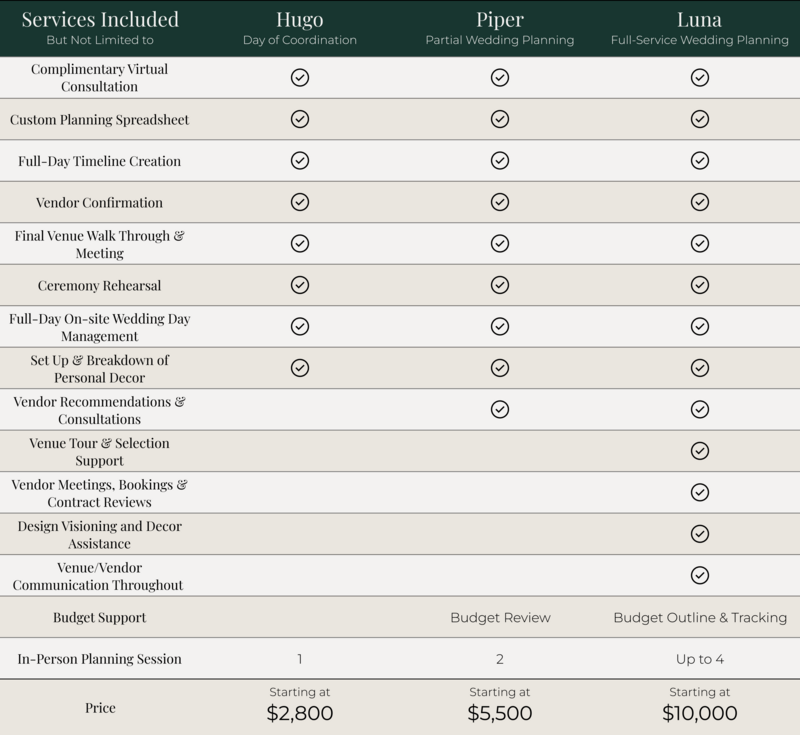
Task: Click the Services Included heading
Action: tap(100, 20)
